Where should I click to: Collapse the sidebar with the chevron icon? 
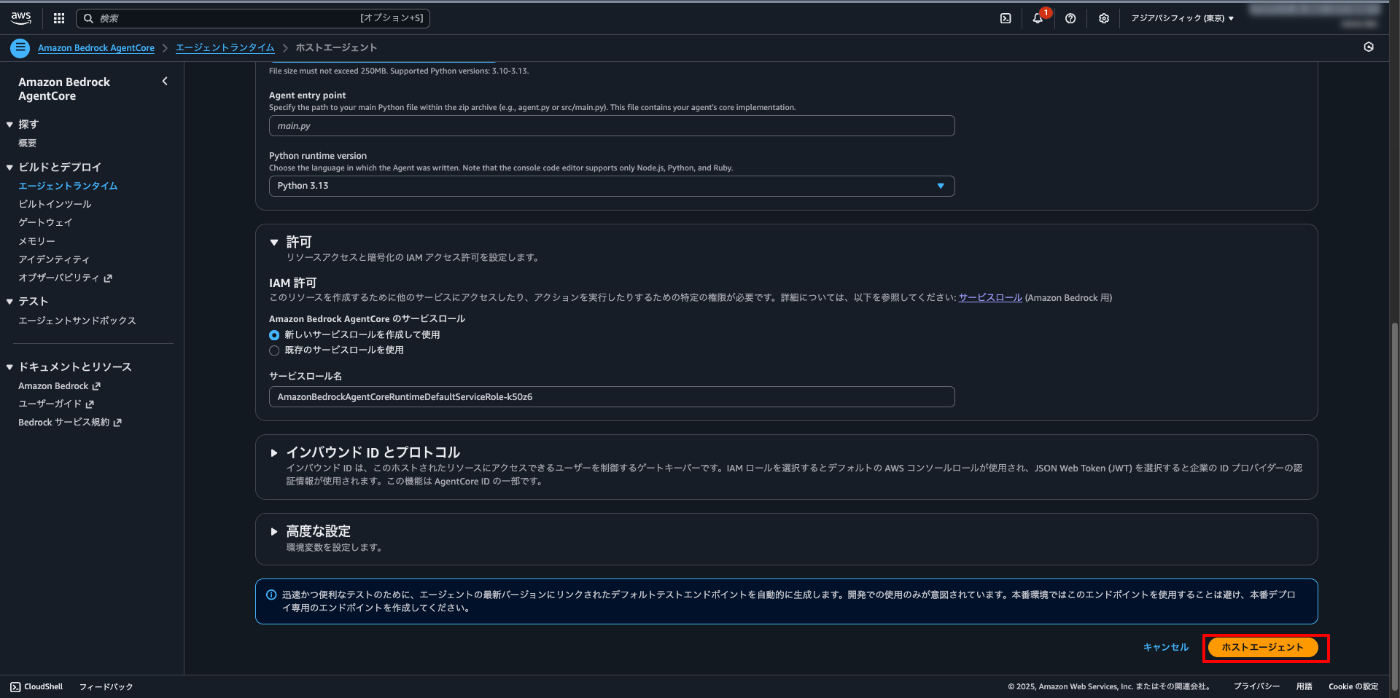pos(165,81)
